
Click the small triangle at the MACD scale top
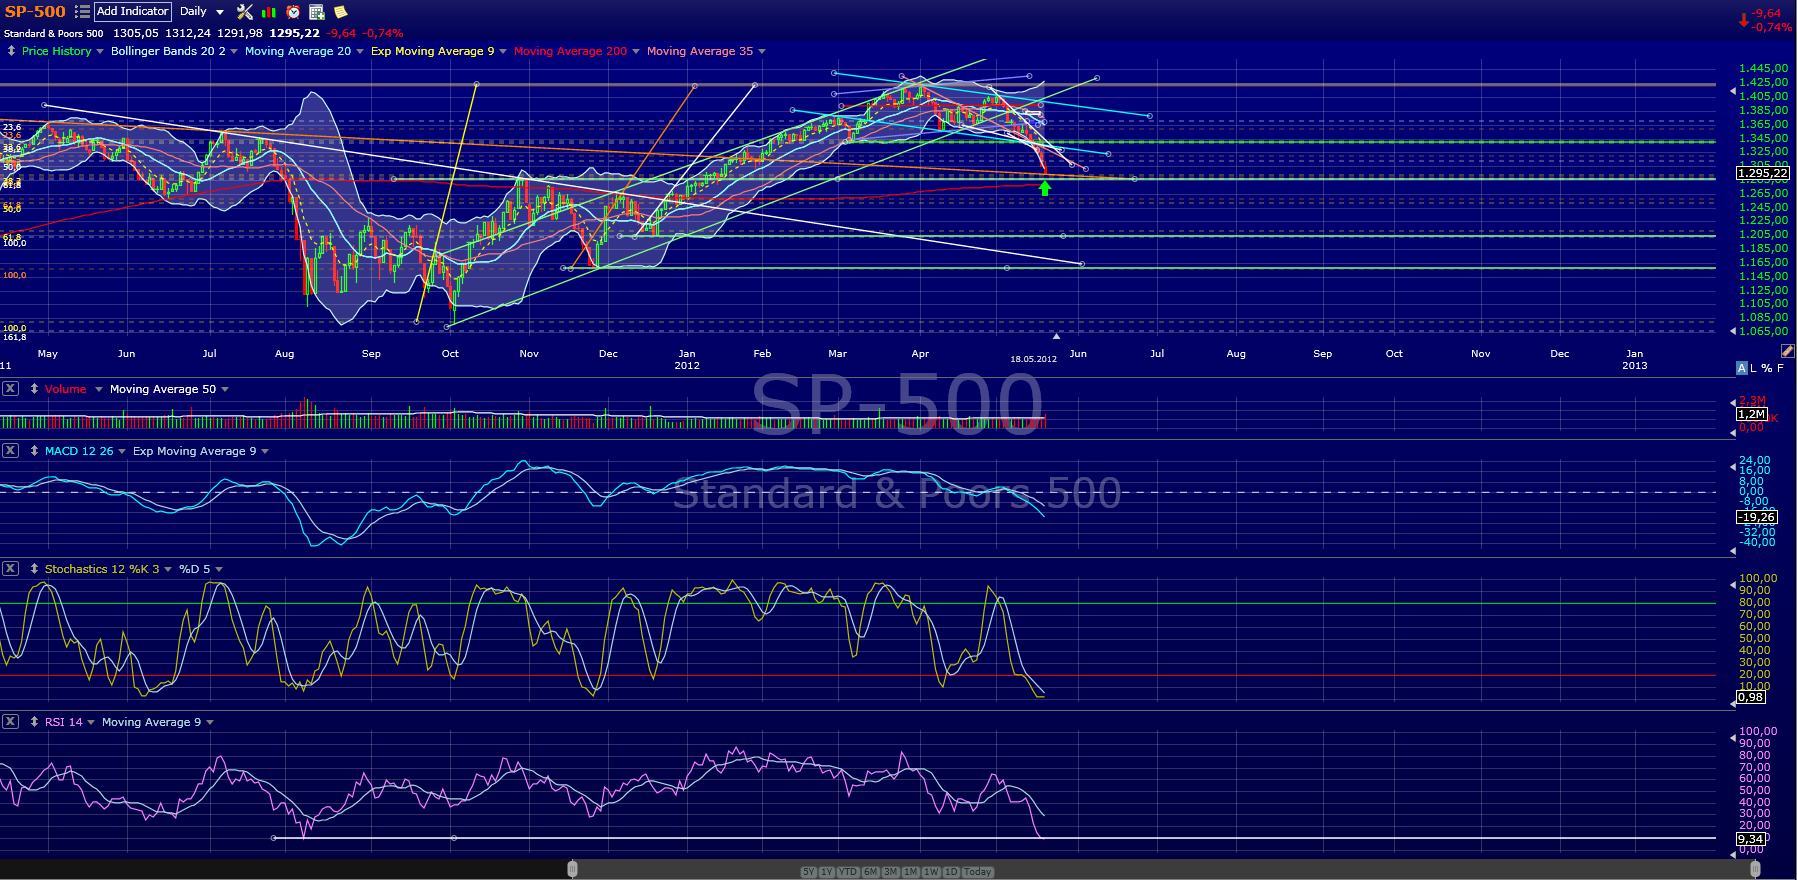click(x=1733, y=467)
